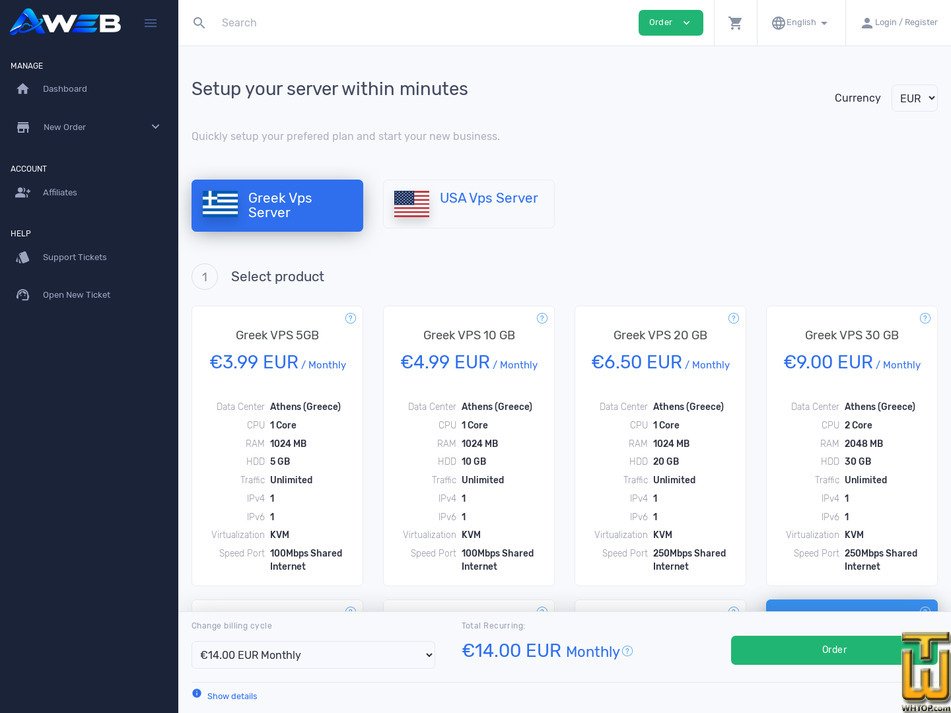The image size is (951, 713).
Task: Click the €4.99 EUR price
Action: point(445,363)
